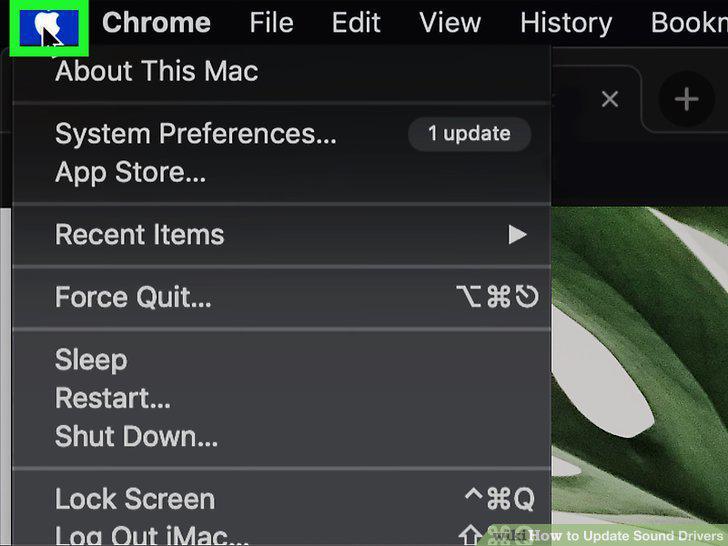Click the 1 update badge
Image resolution: width=728 pixels, height=546 pixels.
click(469, 134)
